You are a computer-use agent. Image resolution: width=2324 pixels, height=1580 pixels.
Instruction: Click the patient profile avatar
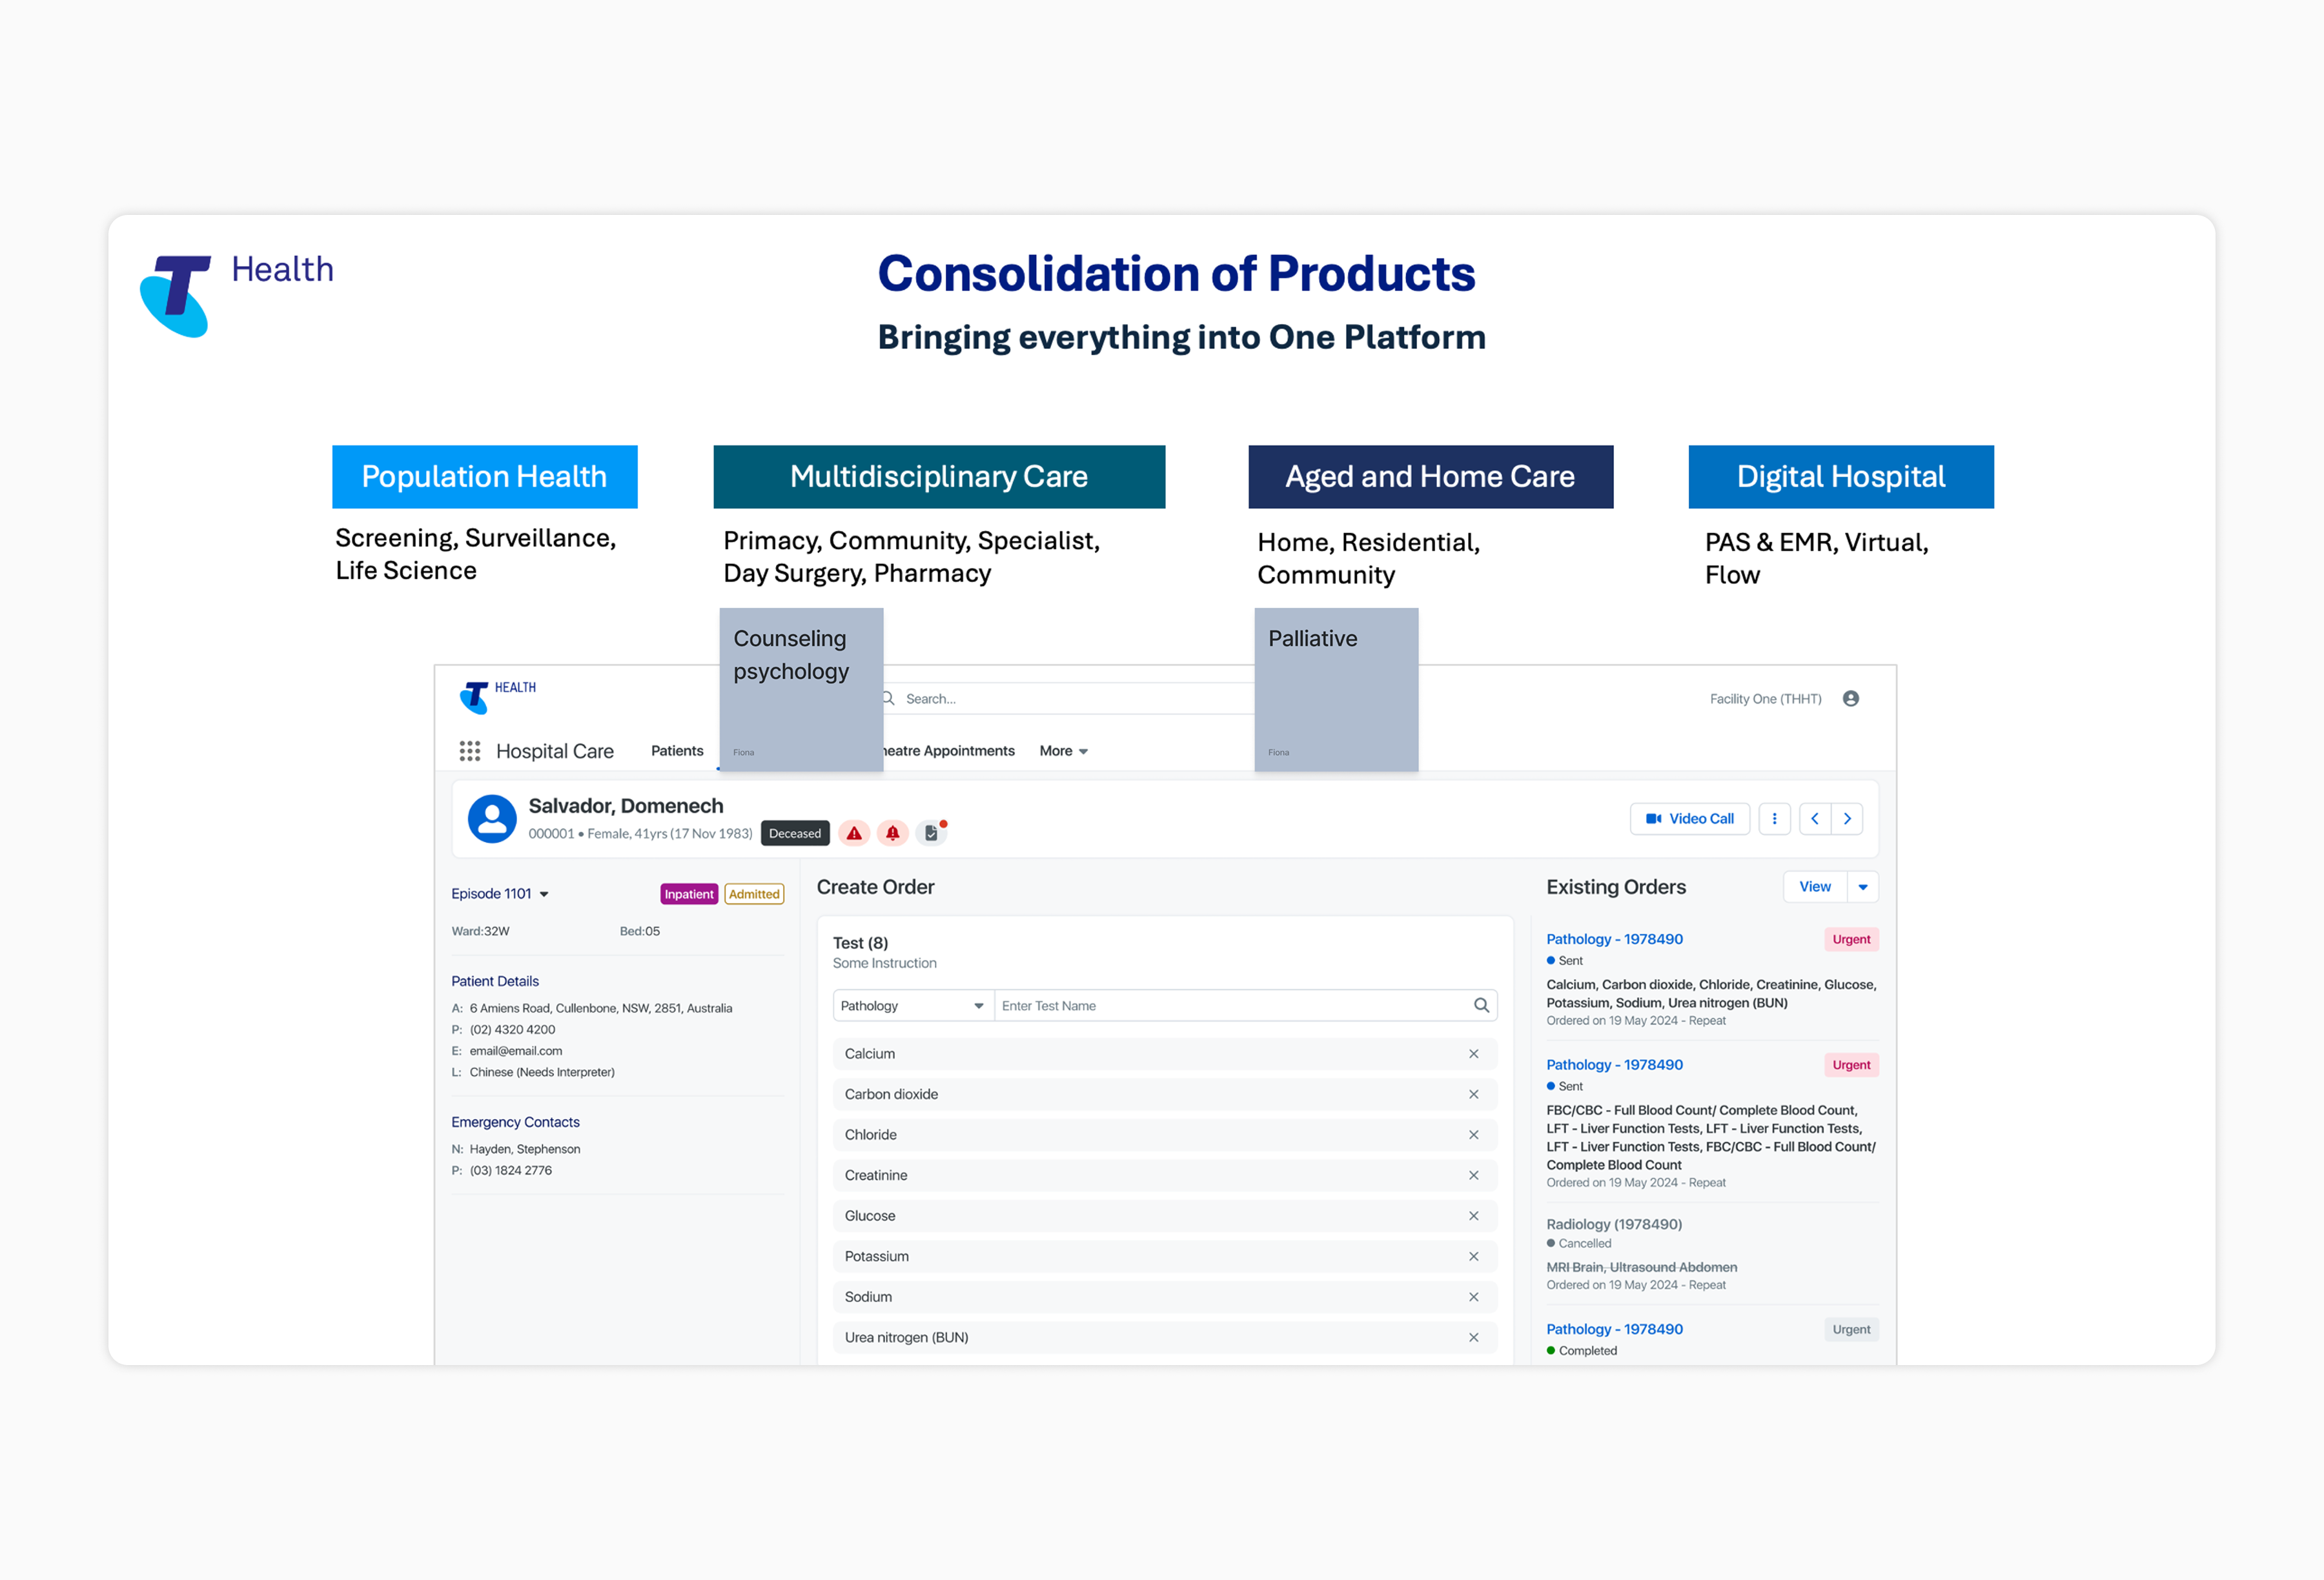pyautogui.click(x=492, y=819)
